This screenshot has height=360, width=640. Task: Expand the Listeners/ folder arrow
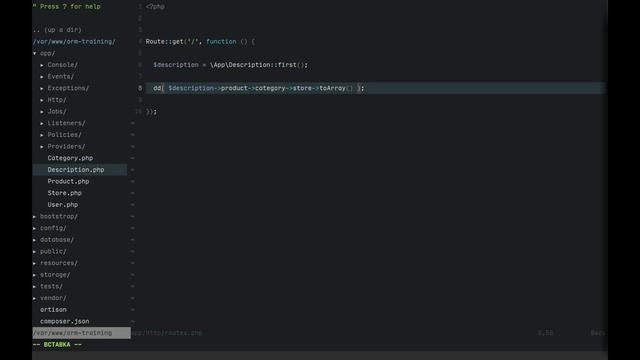coord(42,123)
